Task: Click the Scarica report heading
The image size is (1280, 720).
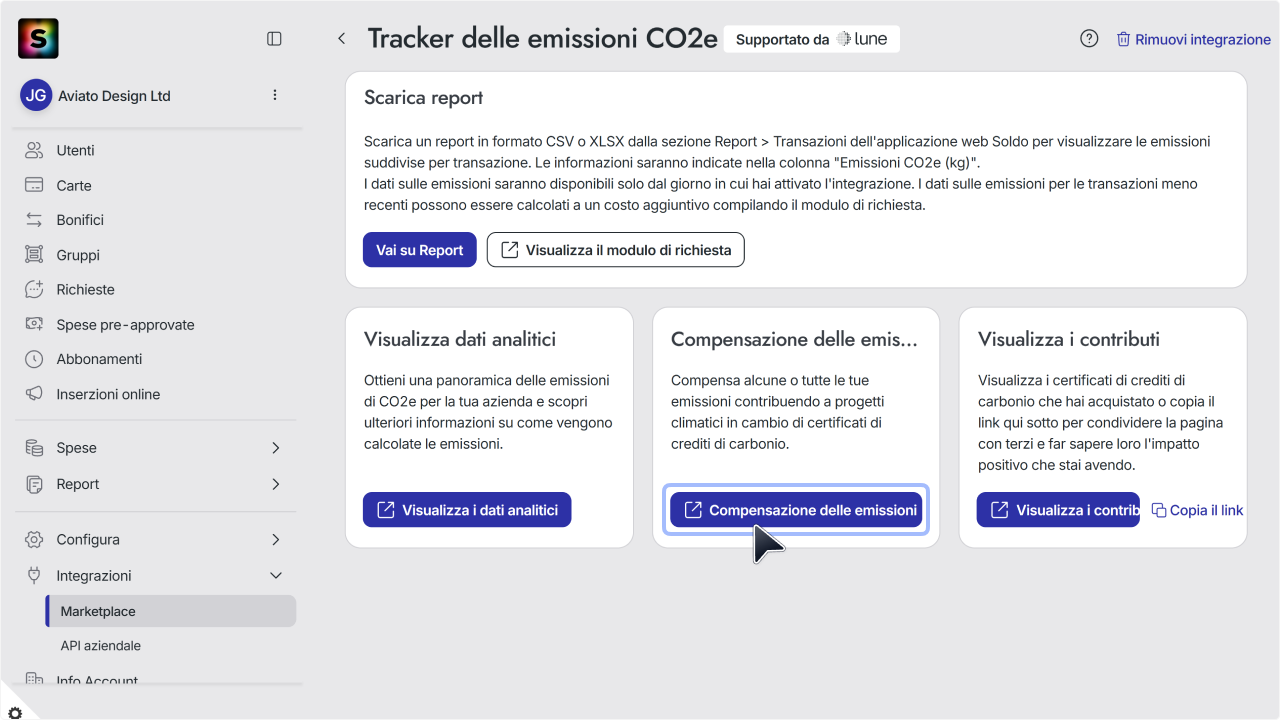Action: click(424, 98)
